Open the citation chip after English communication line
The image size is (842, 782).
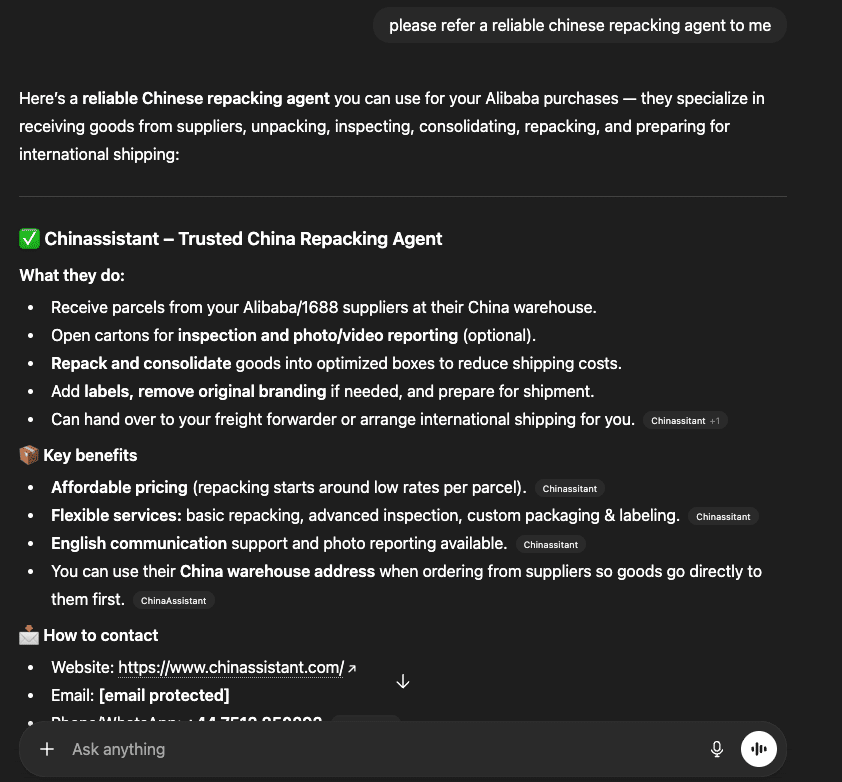[x=550, y=545]
